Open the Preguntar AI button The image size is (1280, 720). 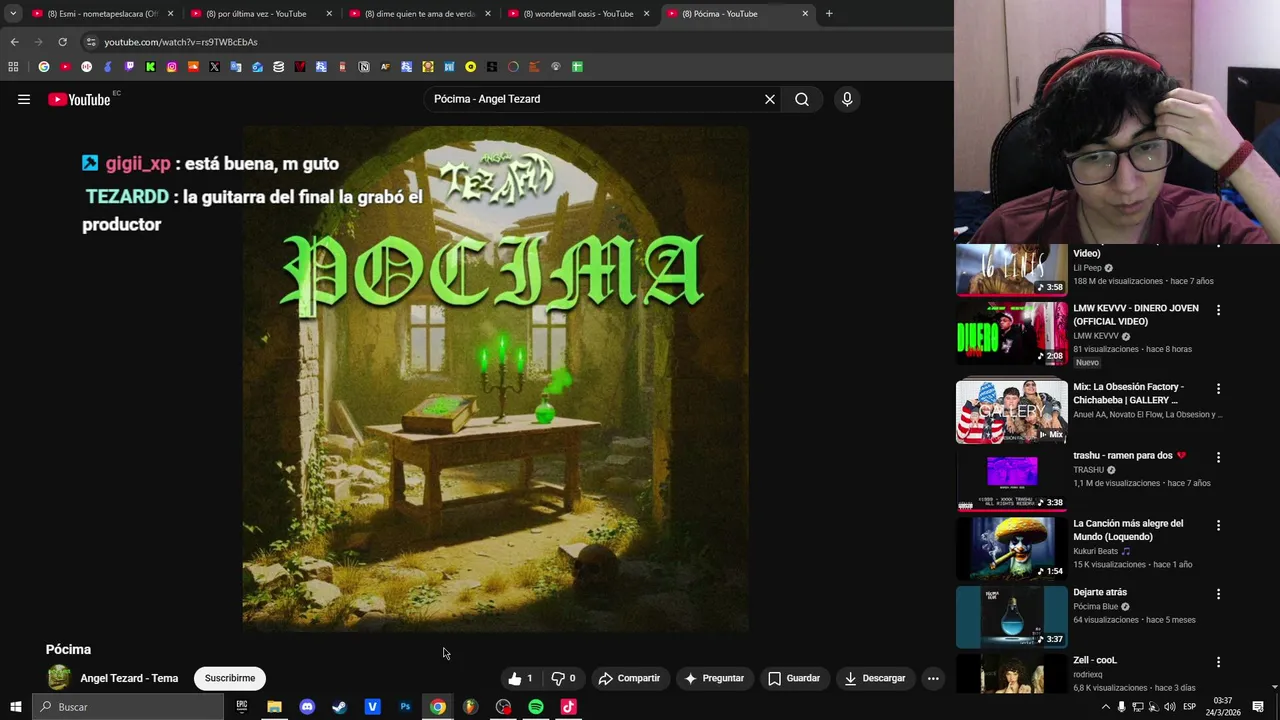(714, 678)
